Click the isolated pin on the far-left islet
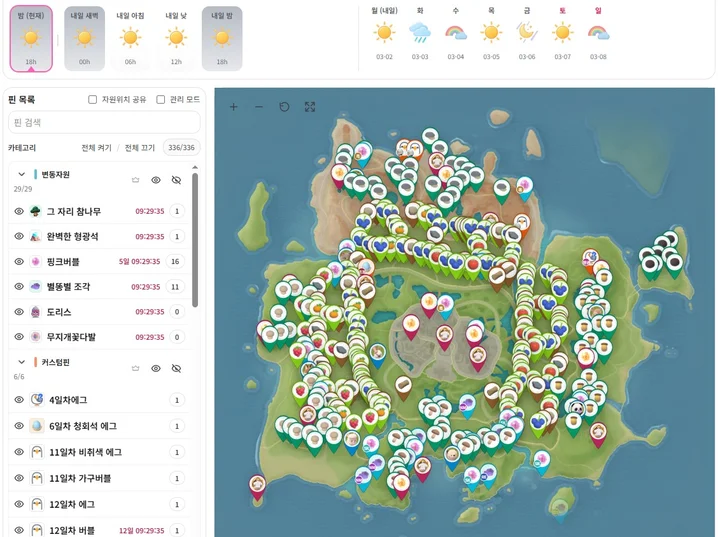Viewport: 718px width, 537px height. 257,484
